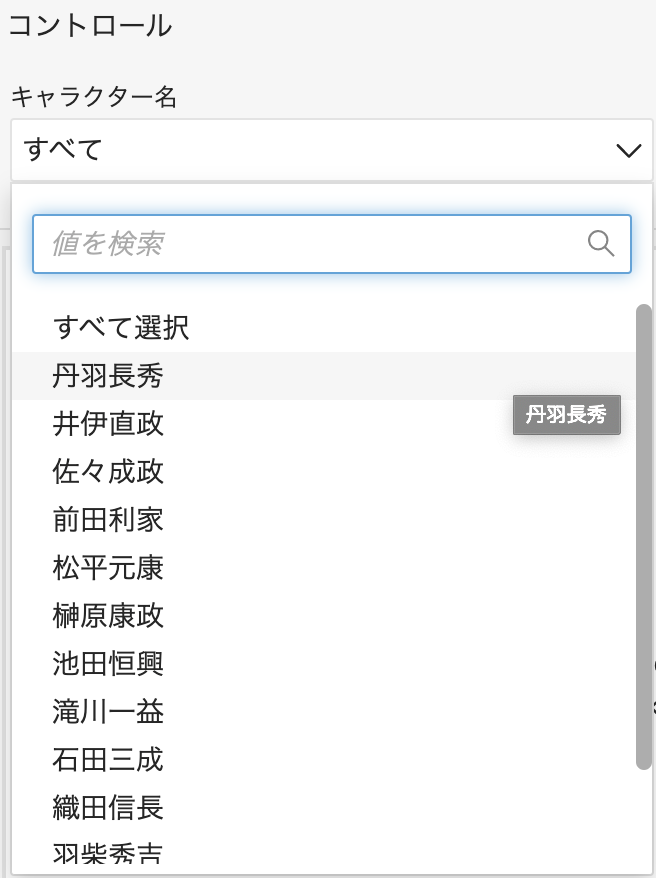This screenshot has width=656, height=878.
Task: Select 丹羽長秀 from the list
Action: coord(324,376)
